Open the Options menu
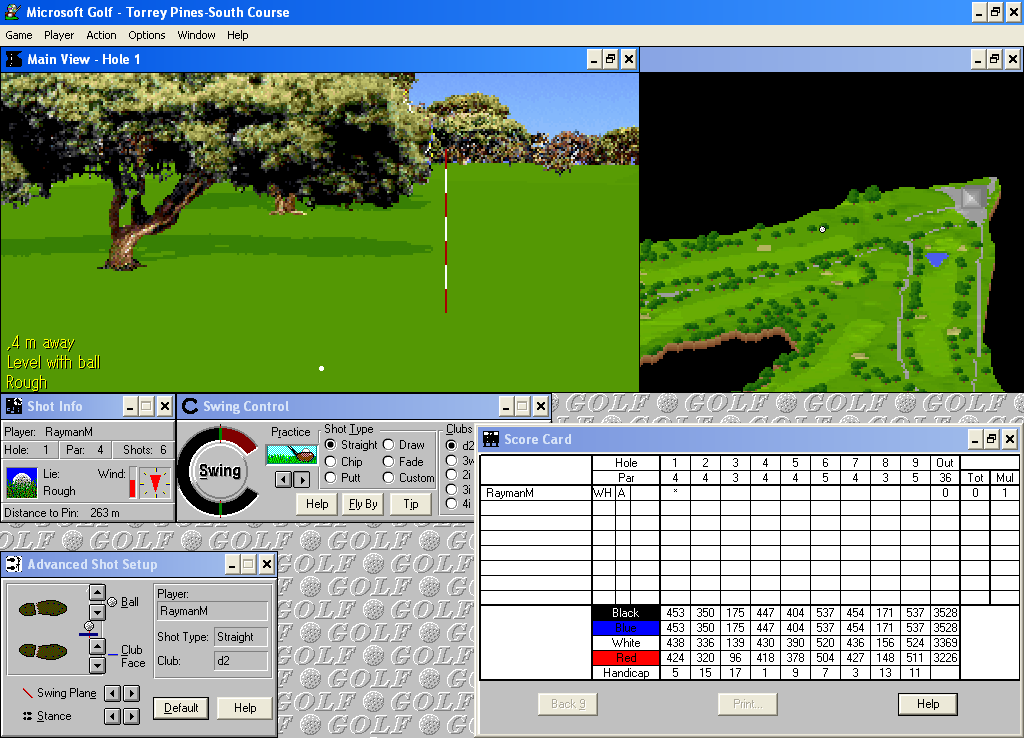Viewport: 1024px width, 738px height. [x=147, y=35]
